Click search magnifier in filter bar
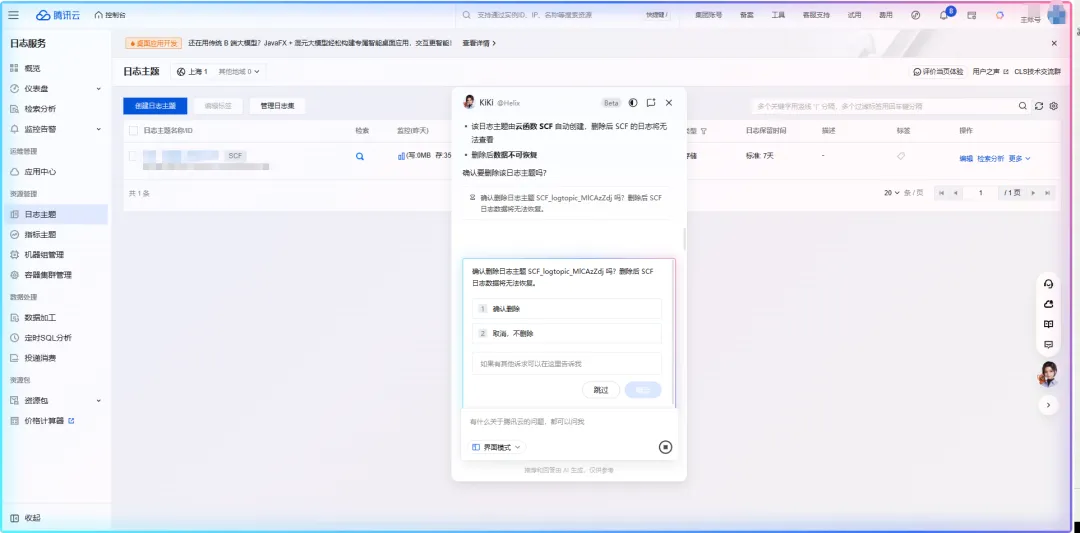The height and width of the screenshot is (533, 1080). click(x=1023, y=106)
